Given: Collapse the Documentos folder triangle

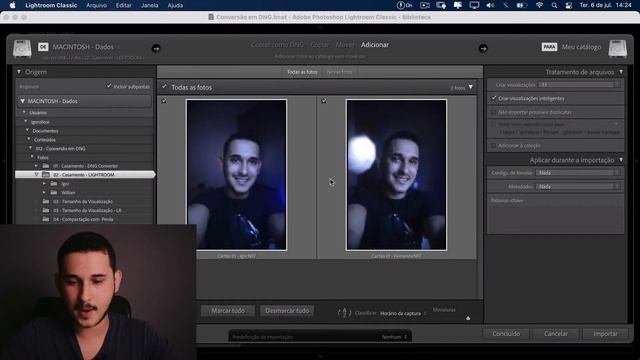Looking at the screenshot, I should point(27,131).
